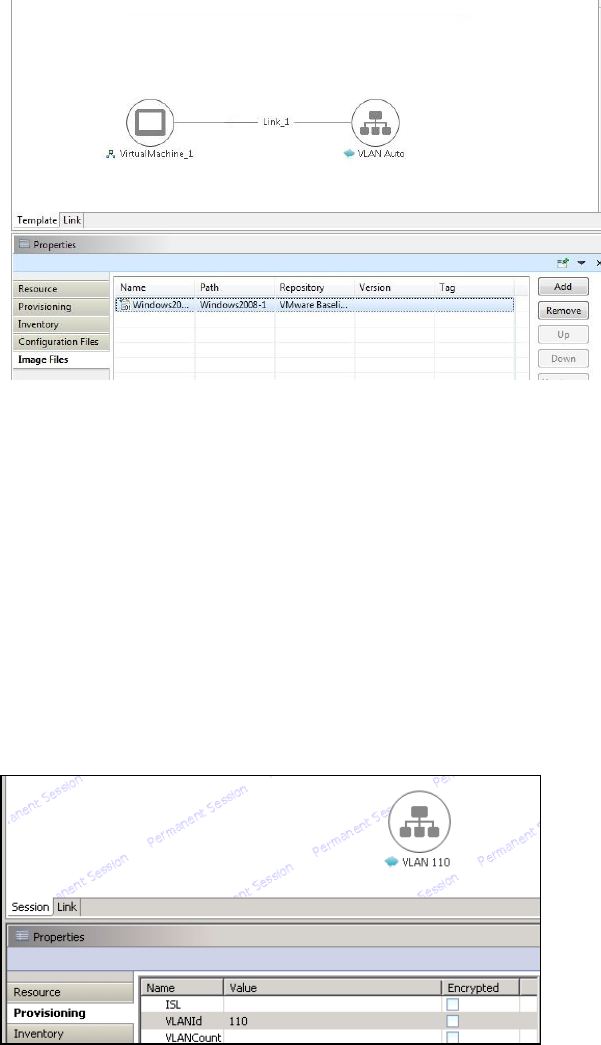Click the VLAN Auto text label
The height and width of the screenshot is (1045, 601).
380,153
